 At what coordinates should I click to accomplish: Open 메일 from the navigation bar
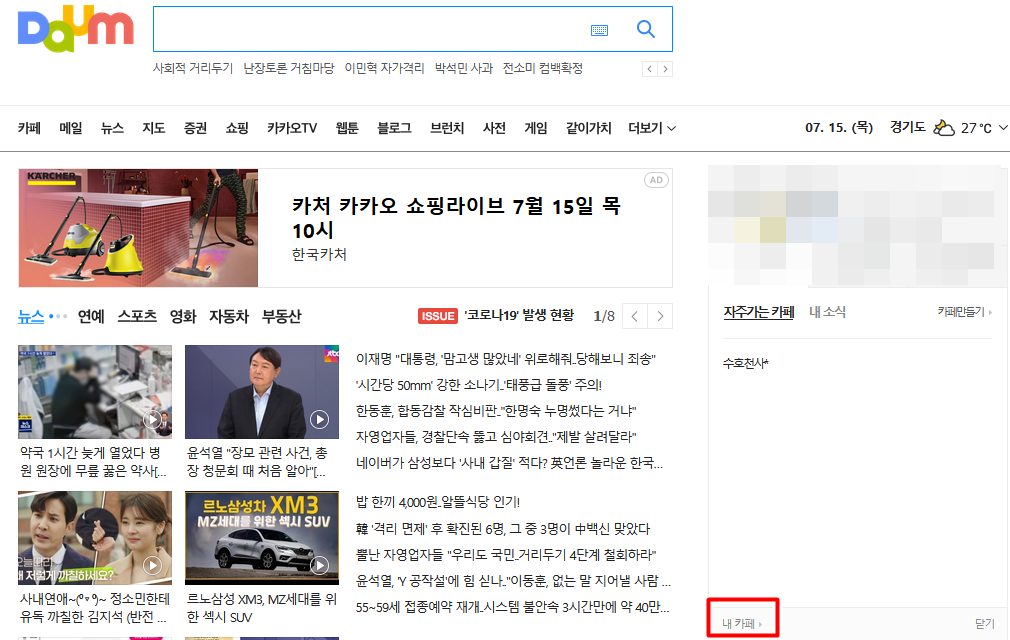(x=71, y=128)
